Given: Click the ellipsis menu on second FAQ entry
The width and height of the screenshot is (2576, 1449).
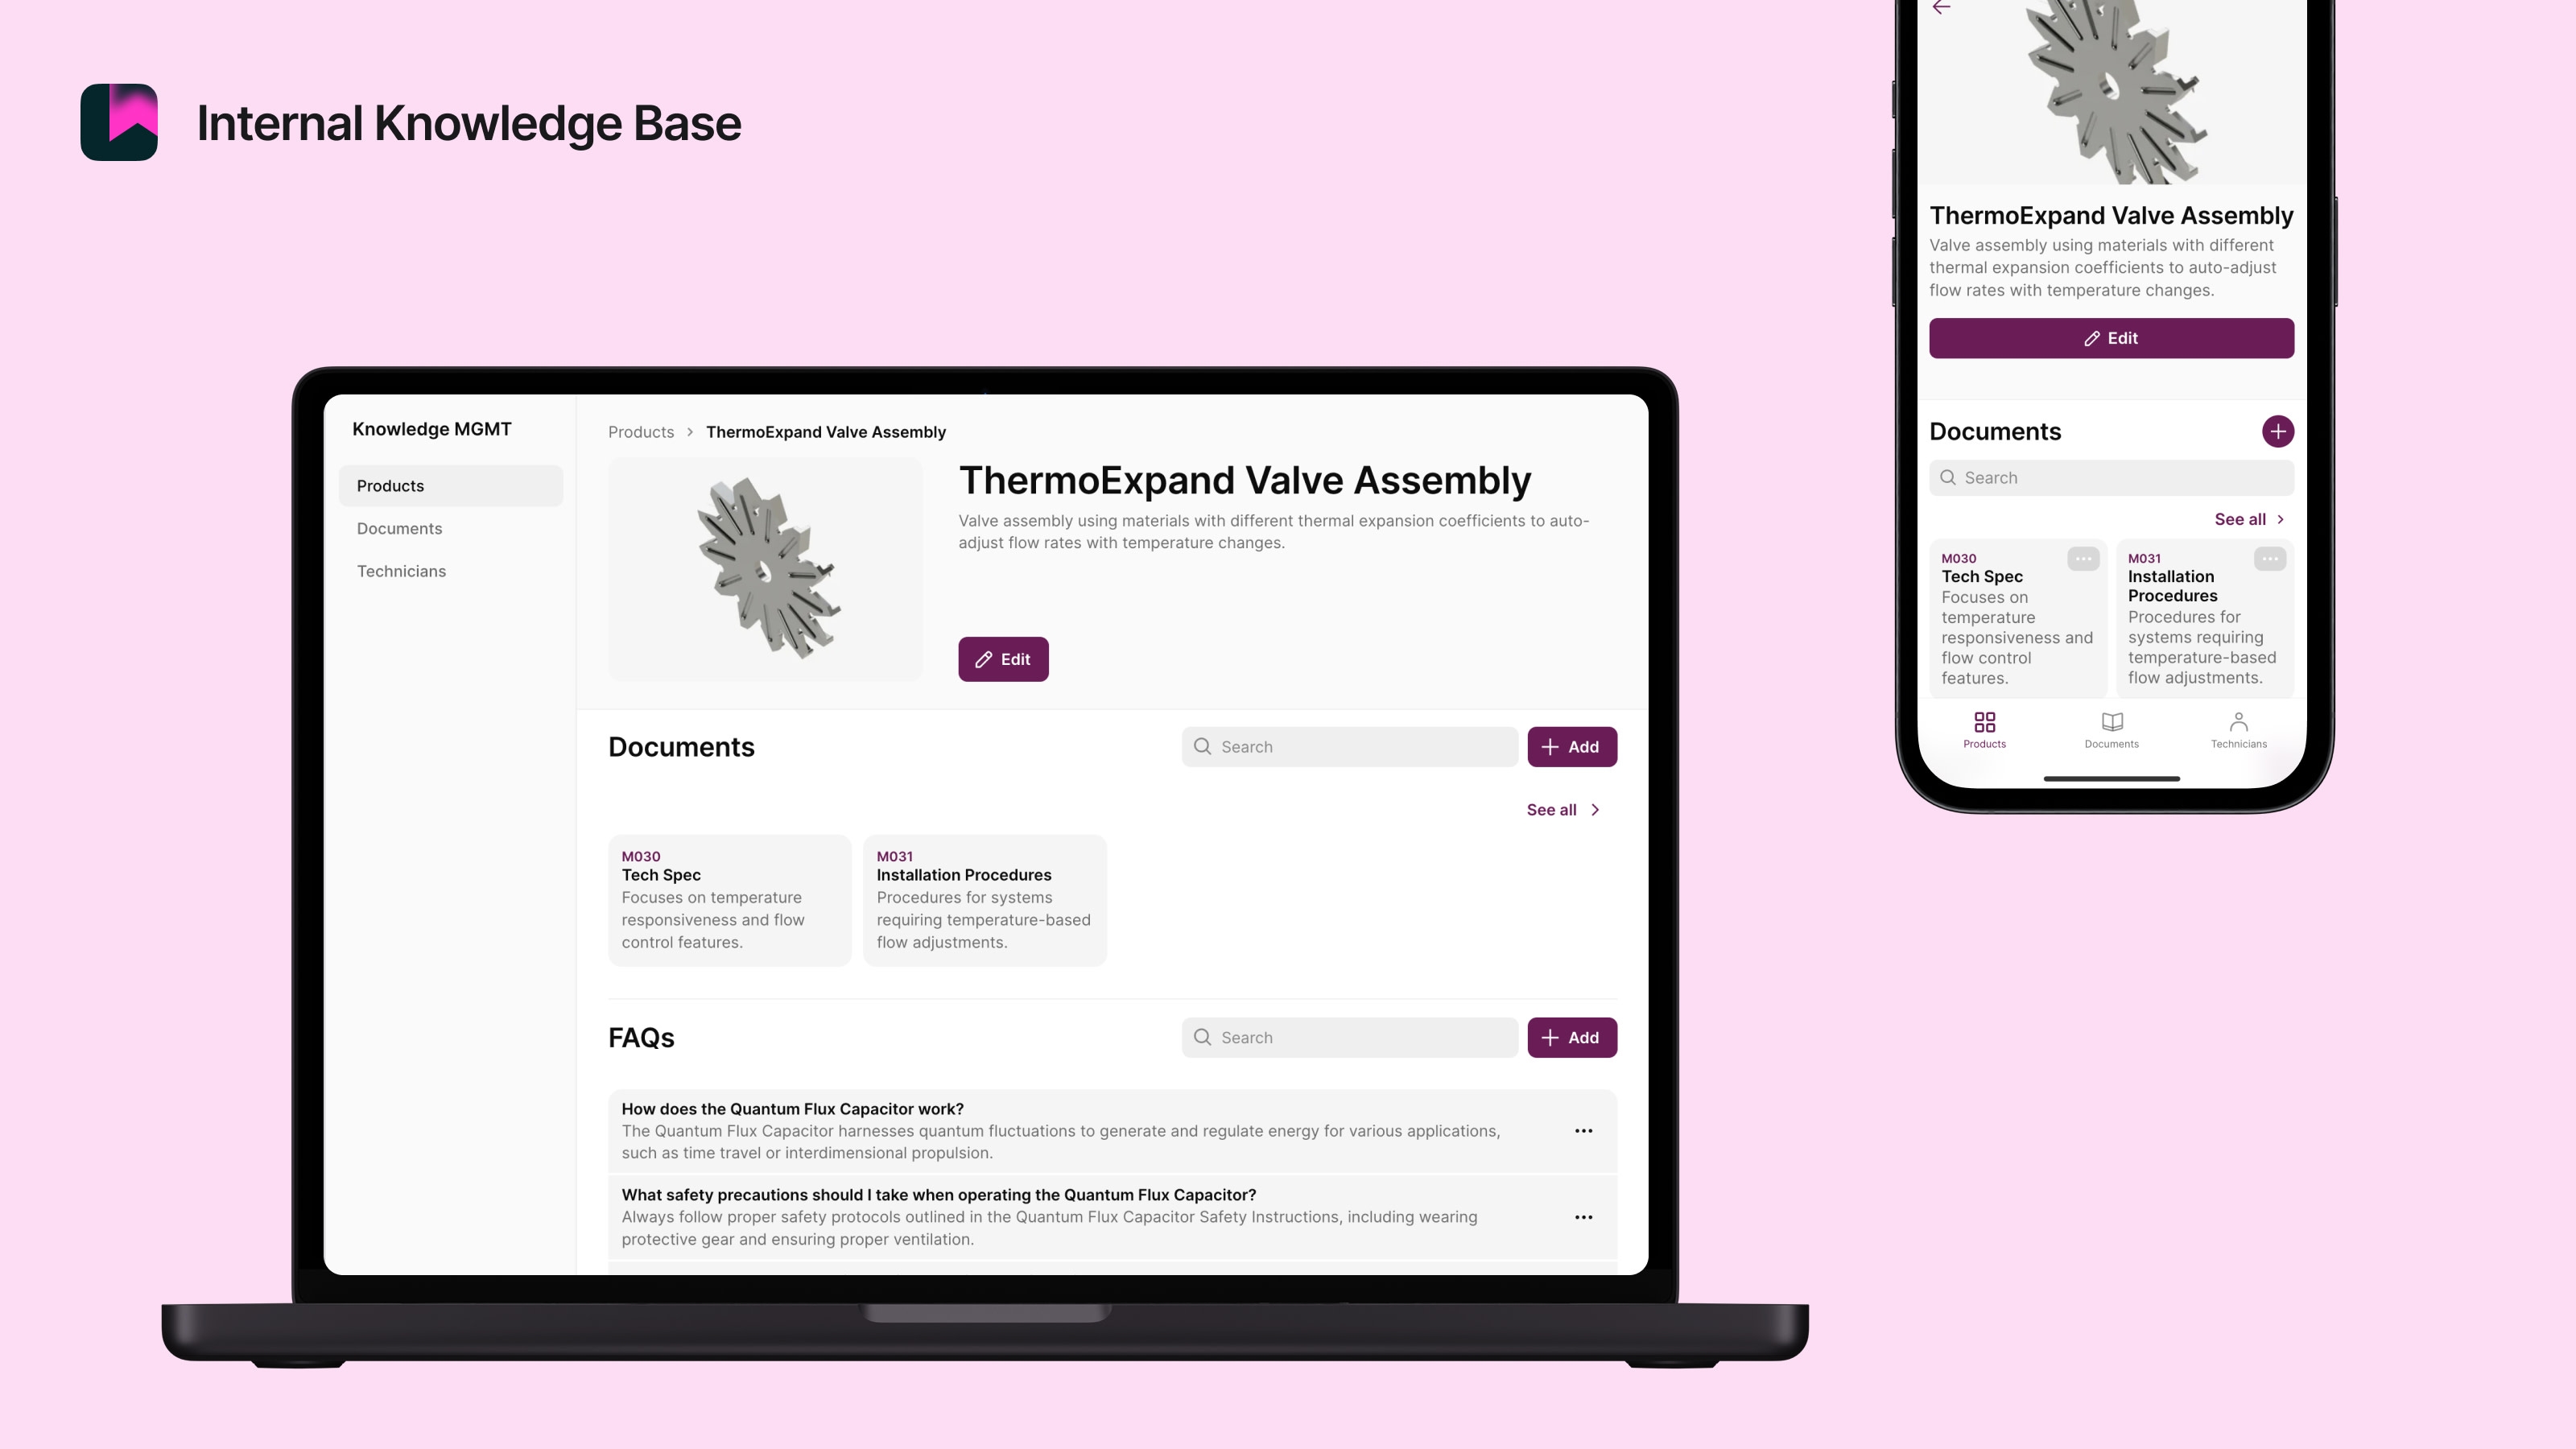Looking at the screenshot, I should pos(1583,1217).
